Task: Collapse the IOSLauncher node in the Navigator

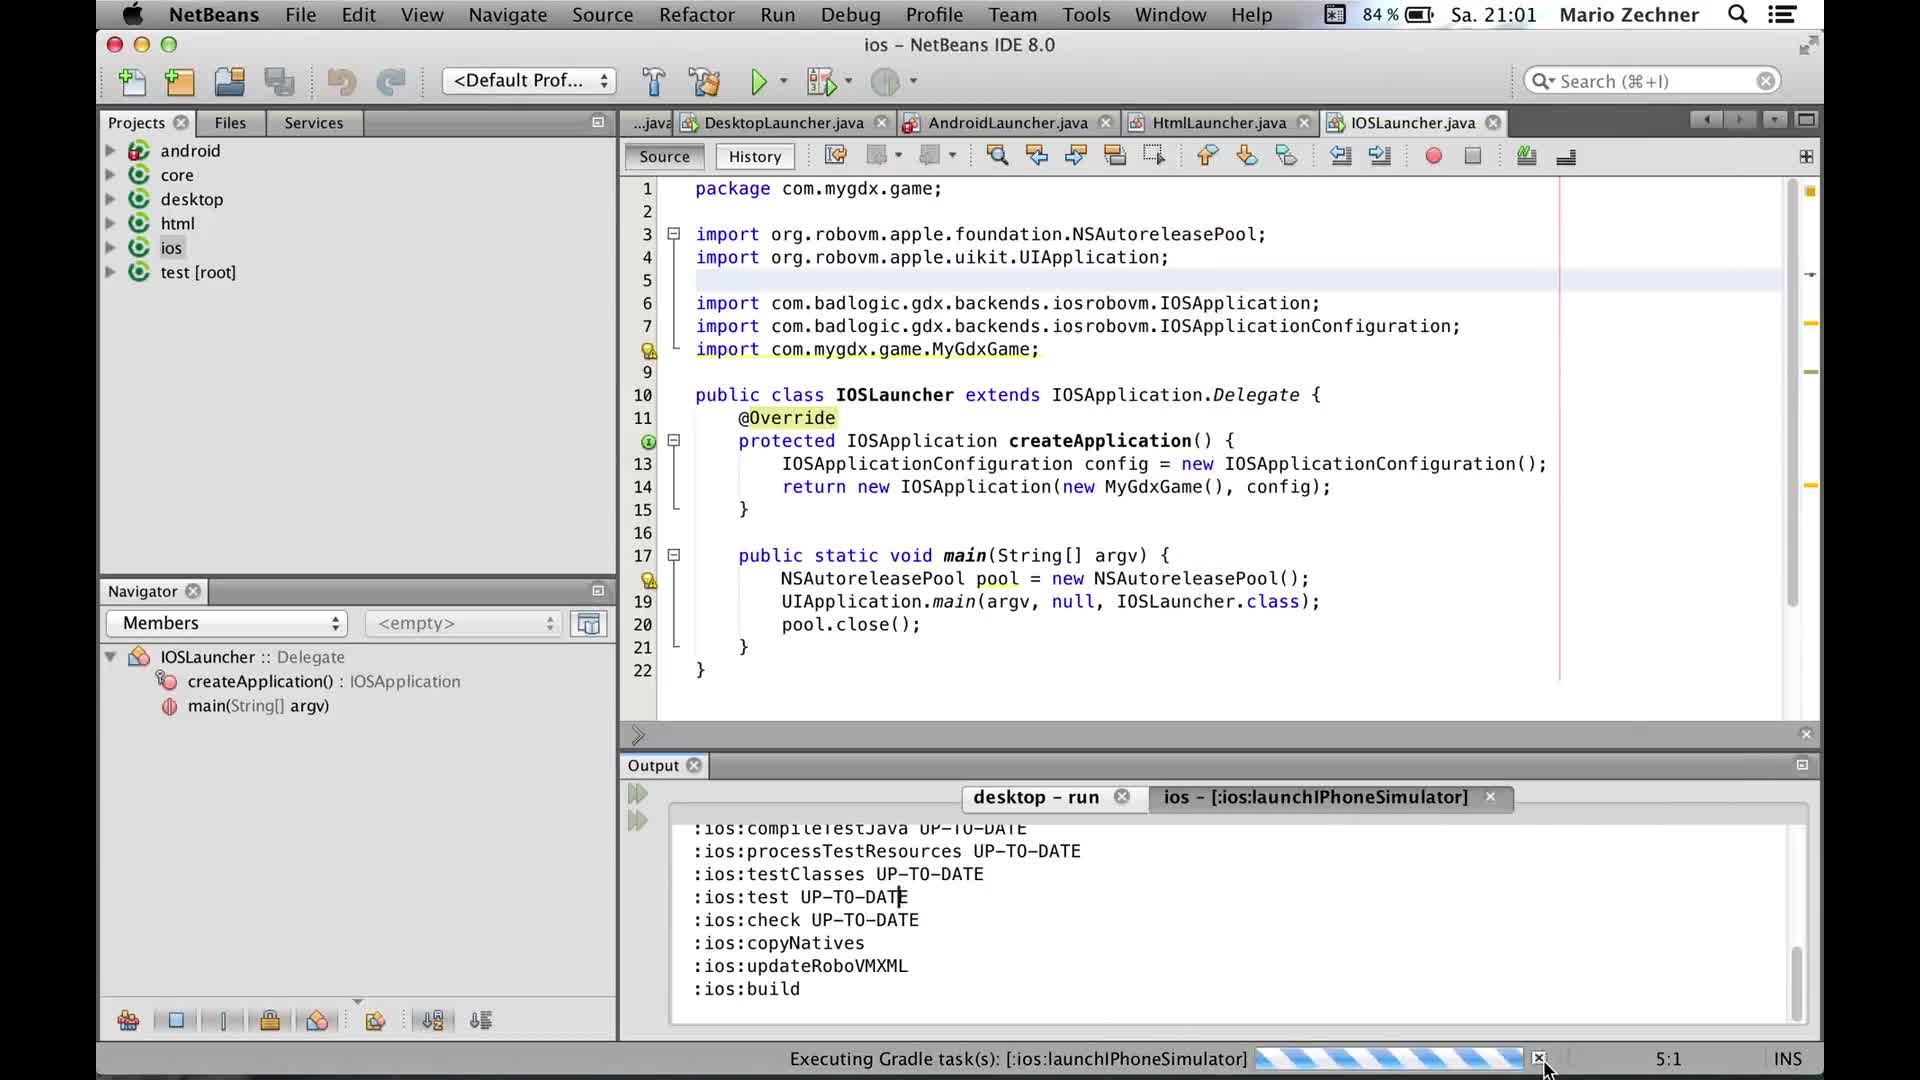Action: point(110,657)
